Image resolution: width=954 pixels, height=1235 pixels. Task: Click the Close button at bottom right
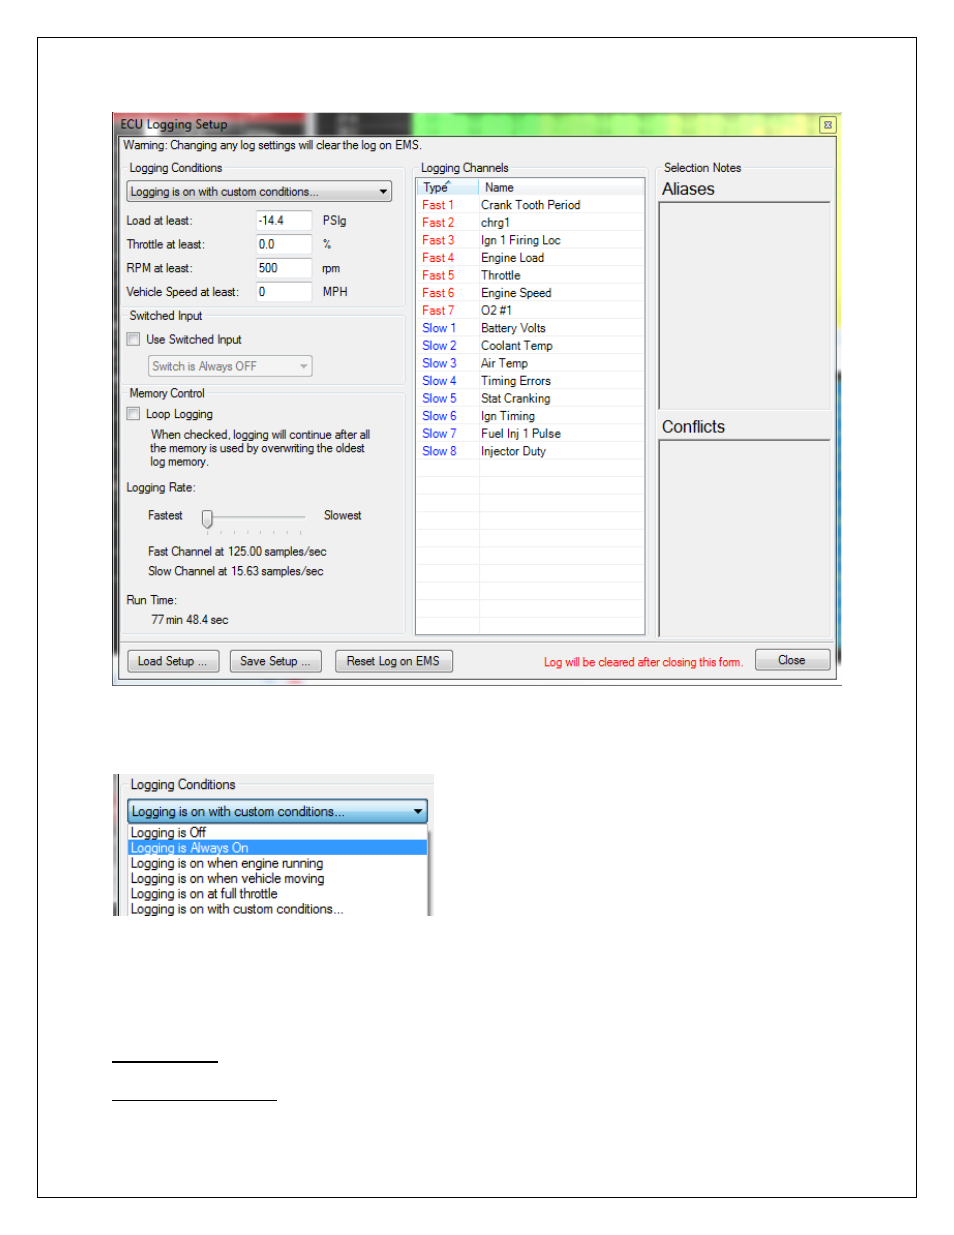click(x=792, y=660)
